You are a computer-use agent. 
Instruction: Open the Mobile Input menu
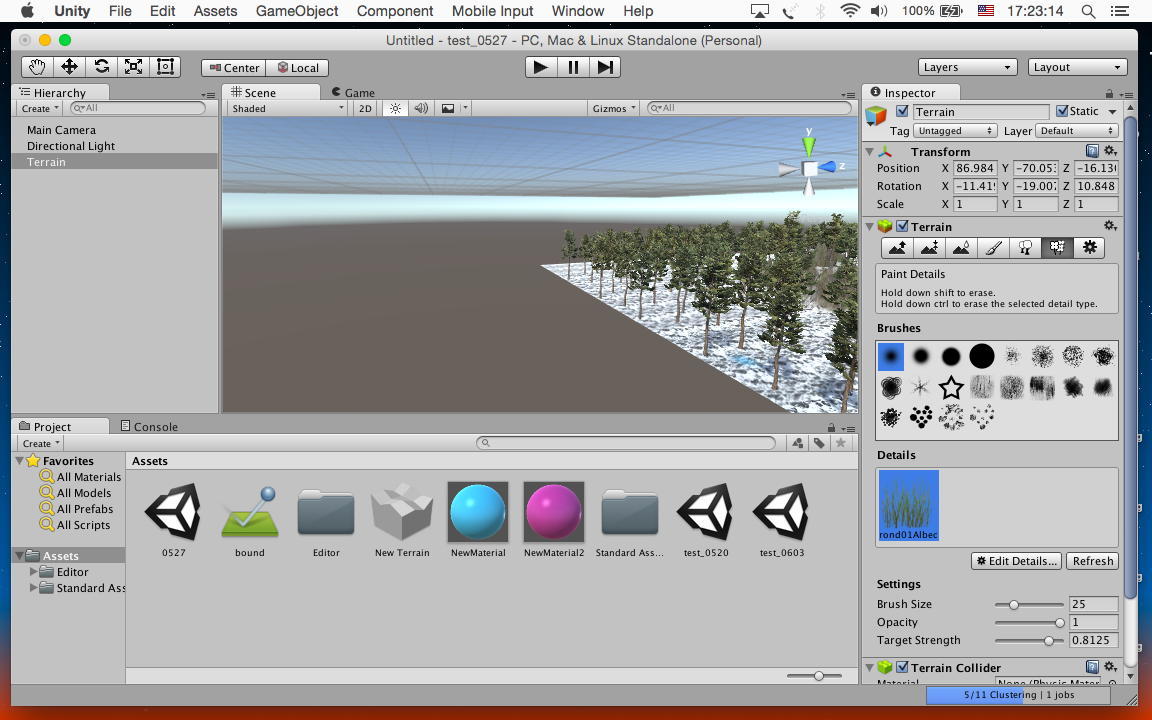(492, 11)
